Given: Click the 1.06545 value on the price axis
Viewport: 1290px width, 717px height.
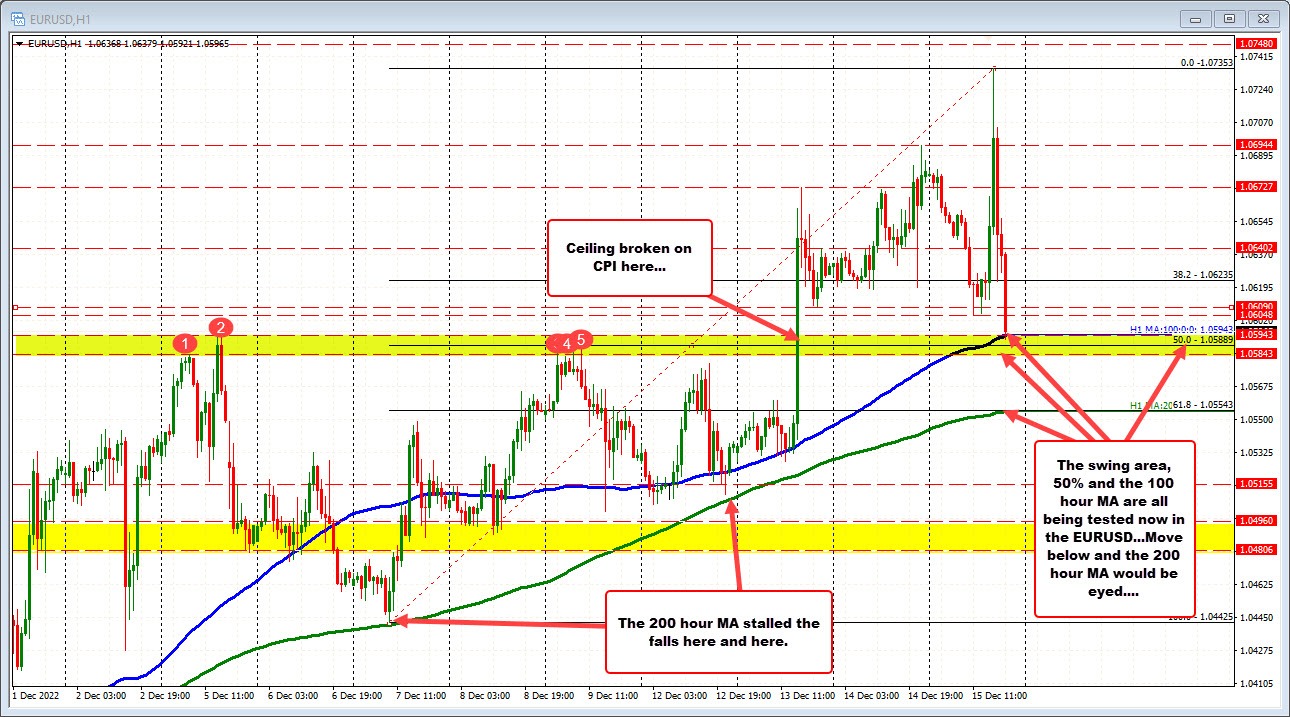Looking at the screenshot, I should coord(1255,221).
